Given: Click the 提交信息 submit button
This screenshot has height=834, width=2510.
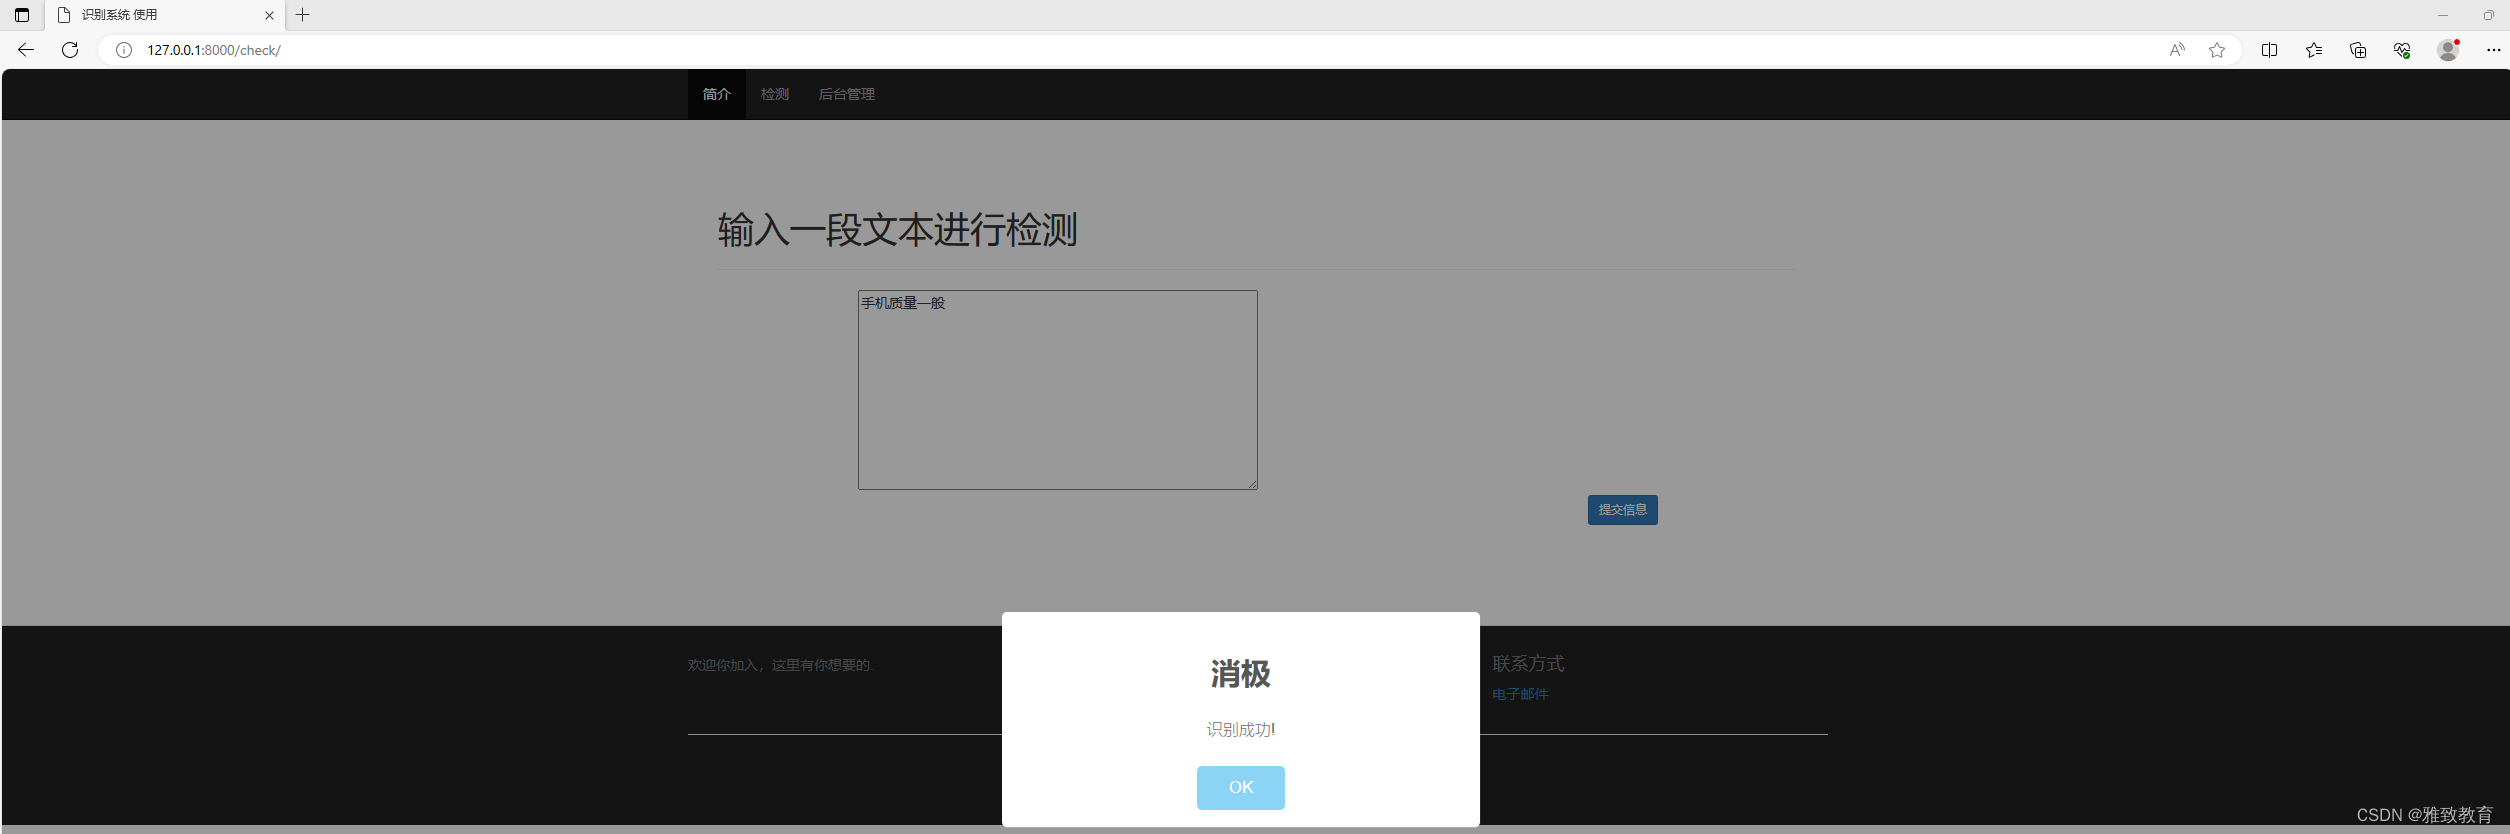Looking at the screenshot, I should coord(1623,510).
